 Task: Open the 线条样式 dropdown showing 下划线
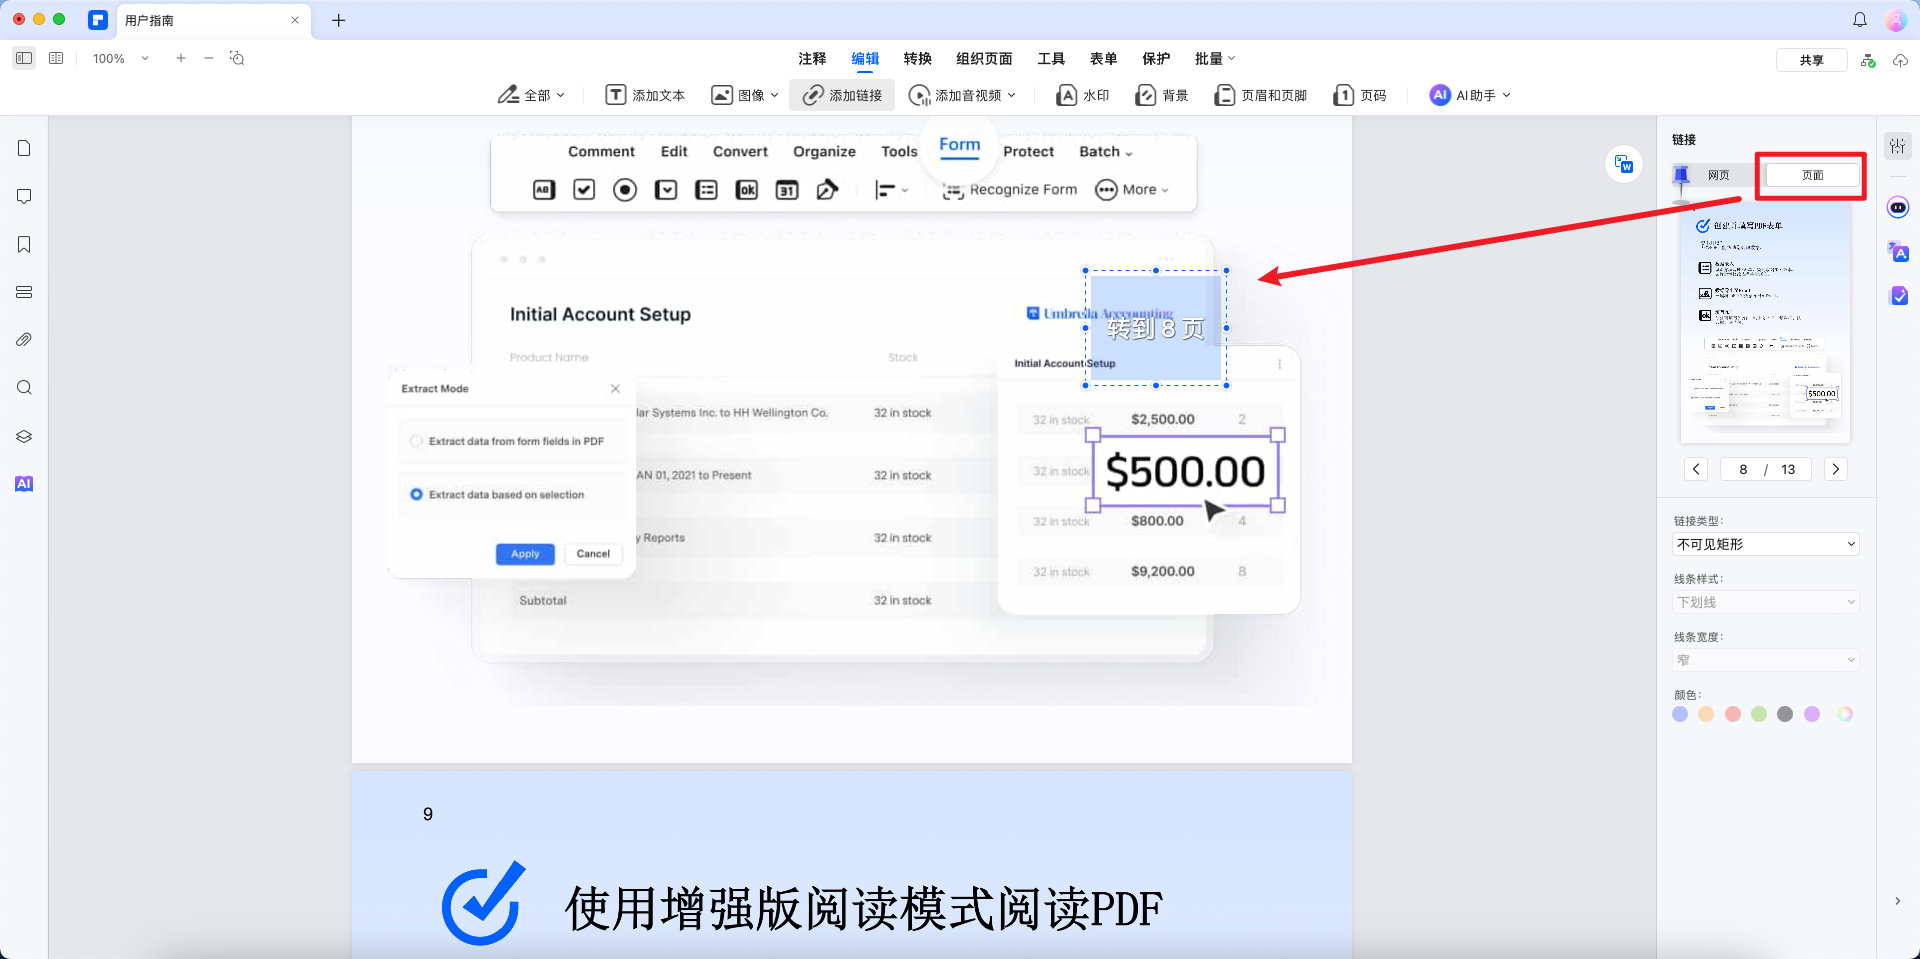[x=1766, y=601]
